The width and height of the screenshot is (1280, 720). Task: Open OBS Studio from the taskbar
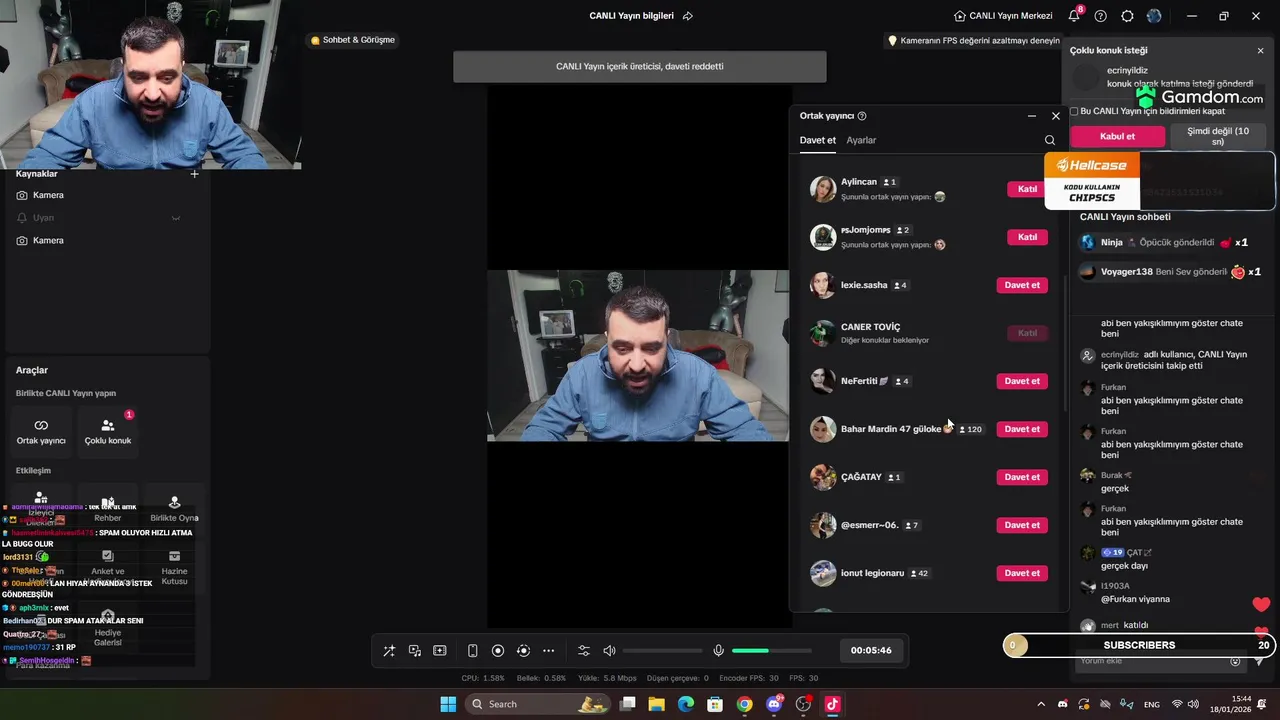point(803,704)
